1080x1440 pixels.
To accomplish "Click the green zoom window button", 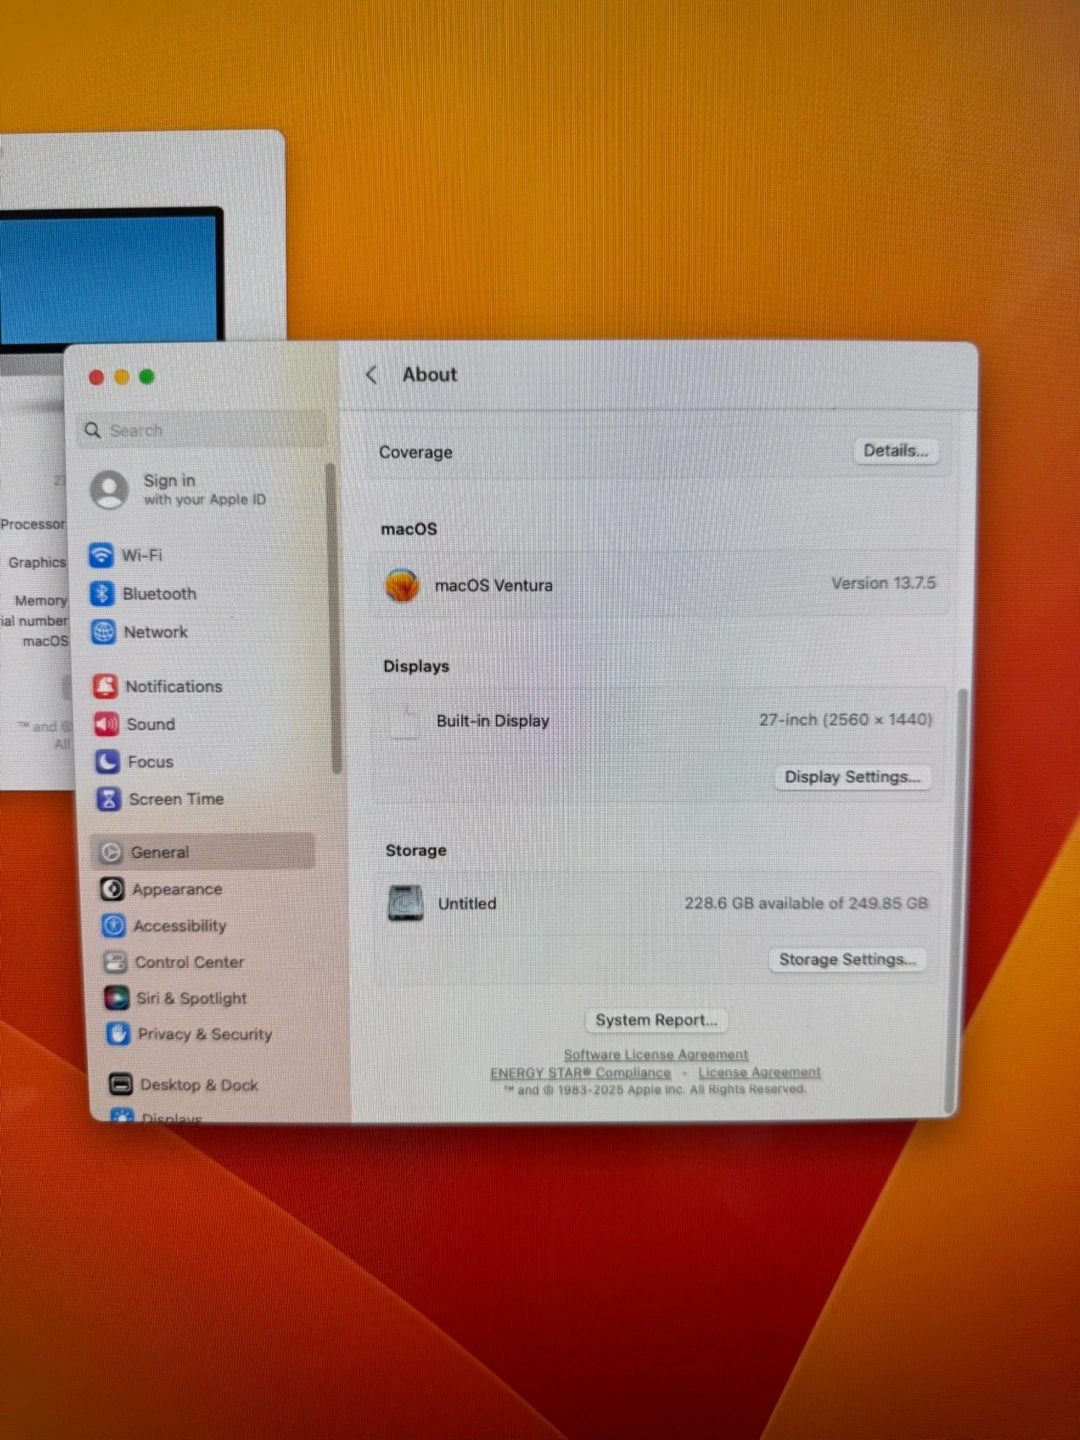I will point(147,377).
